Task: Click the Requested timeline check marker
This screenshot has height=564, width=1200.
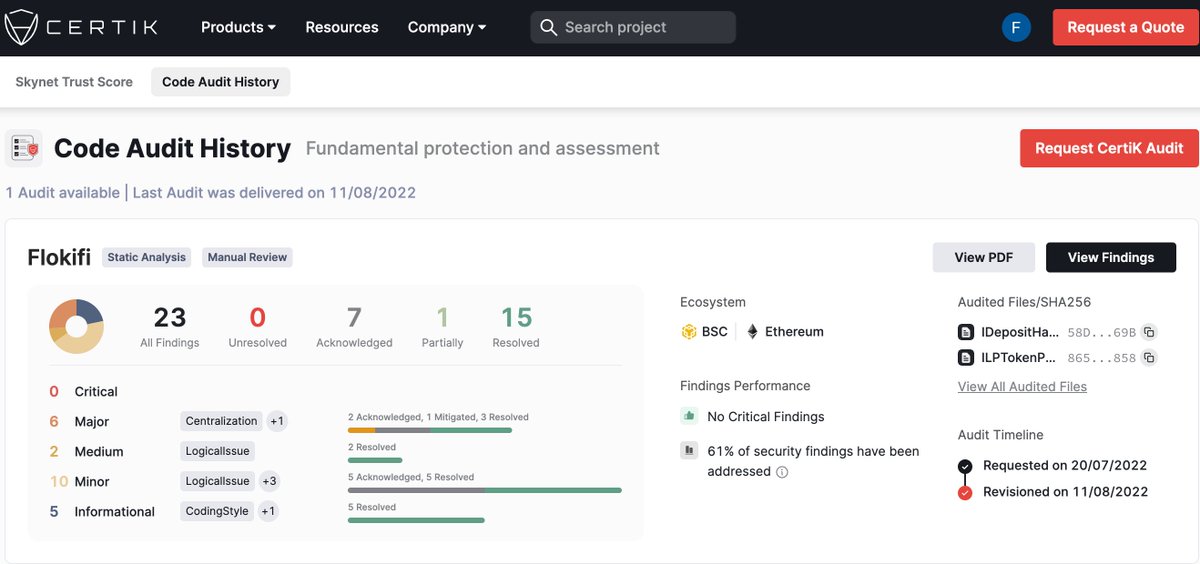Action: (x=965, y=466)
